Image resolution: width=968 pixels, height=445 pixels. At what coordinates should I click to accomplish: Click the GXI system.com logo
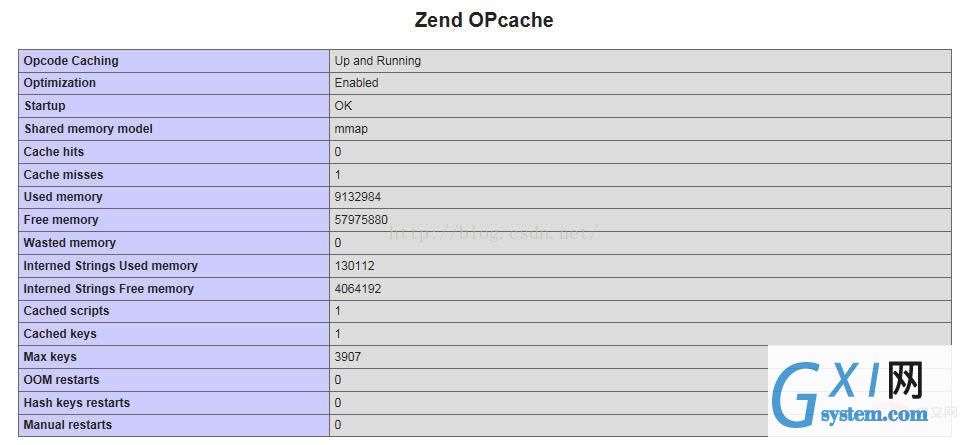click(859, 391)
